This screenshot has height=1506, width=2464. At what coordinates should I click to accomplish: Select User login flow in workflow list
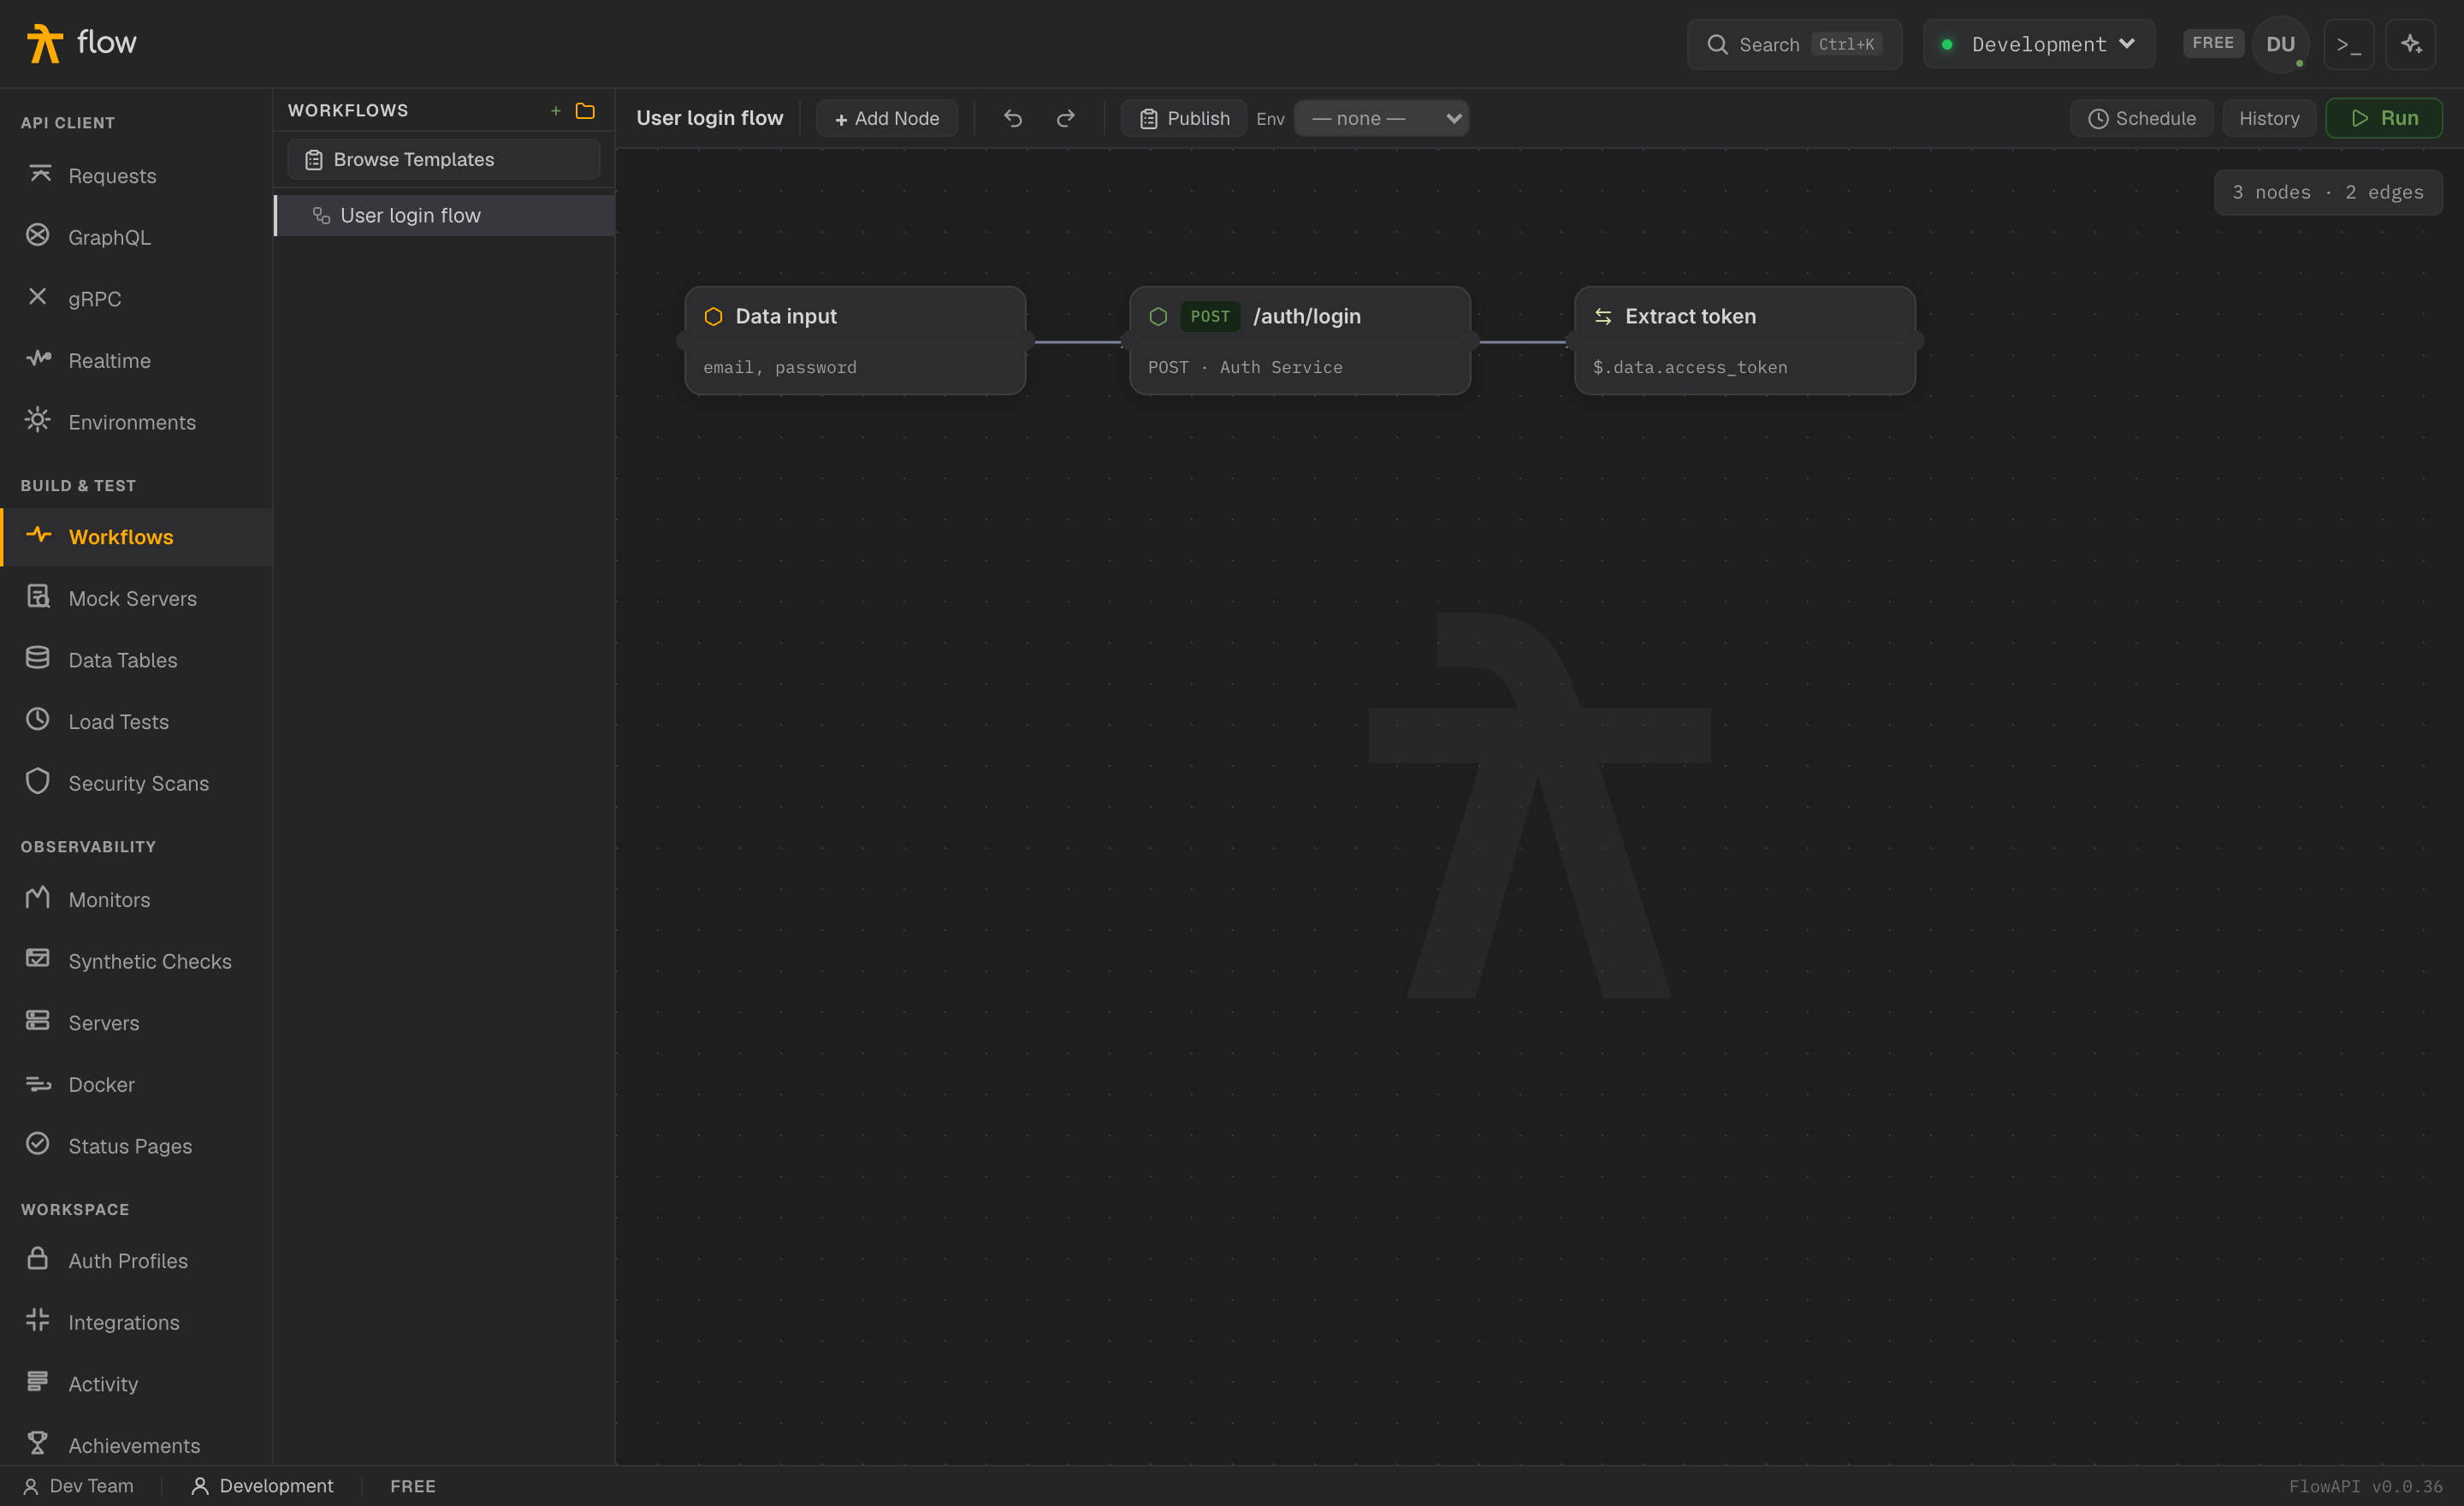446,215
